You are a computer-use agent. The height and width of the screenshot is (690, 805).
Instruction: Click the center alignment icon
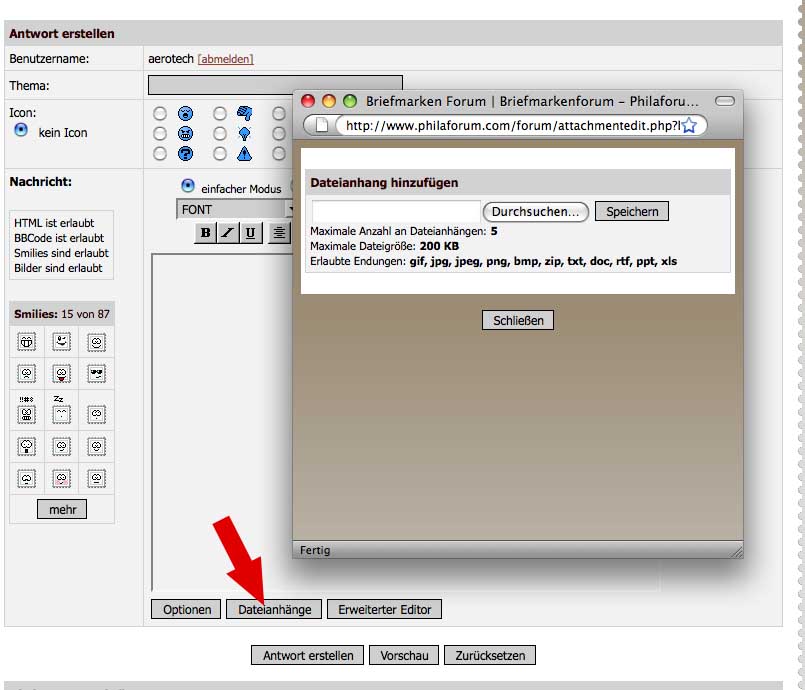tap(278, 233)
